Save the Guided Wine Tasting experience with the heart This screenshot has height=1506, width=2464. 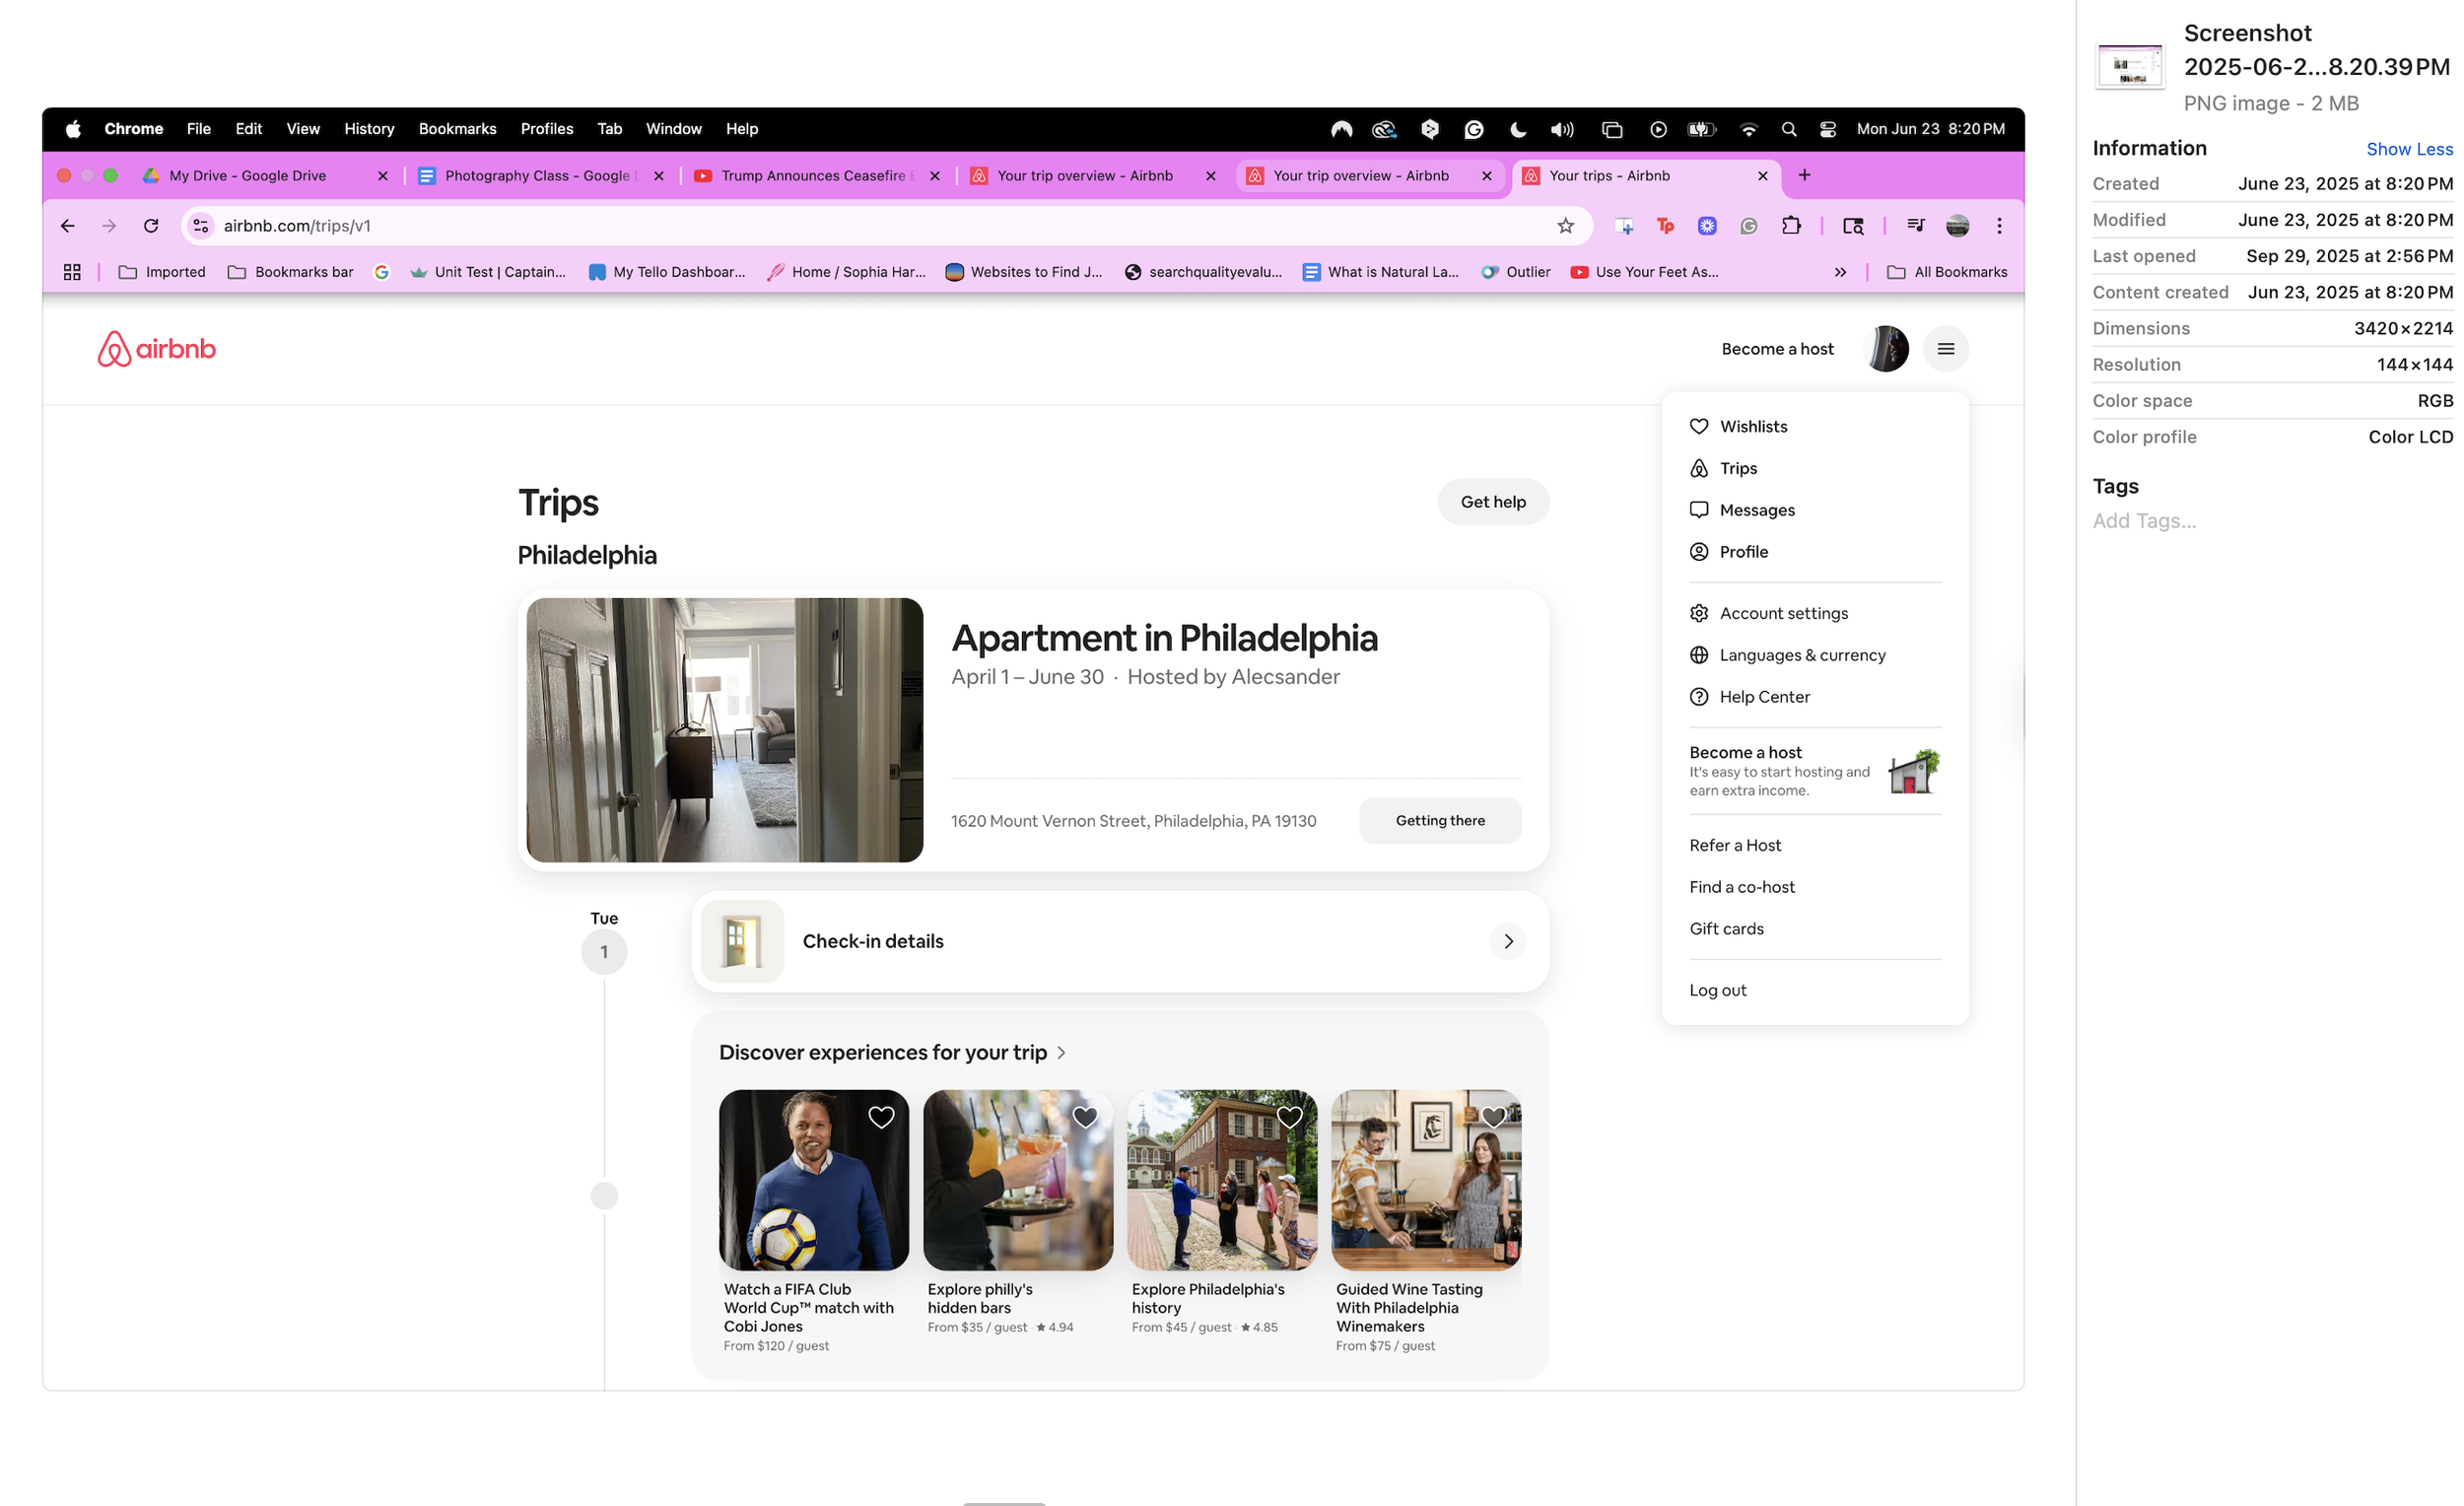coord(1492,1117)
